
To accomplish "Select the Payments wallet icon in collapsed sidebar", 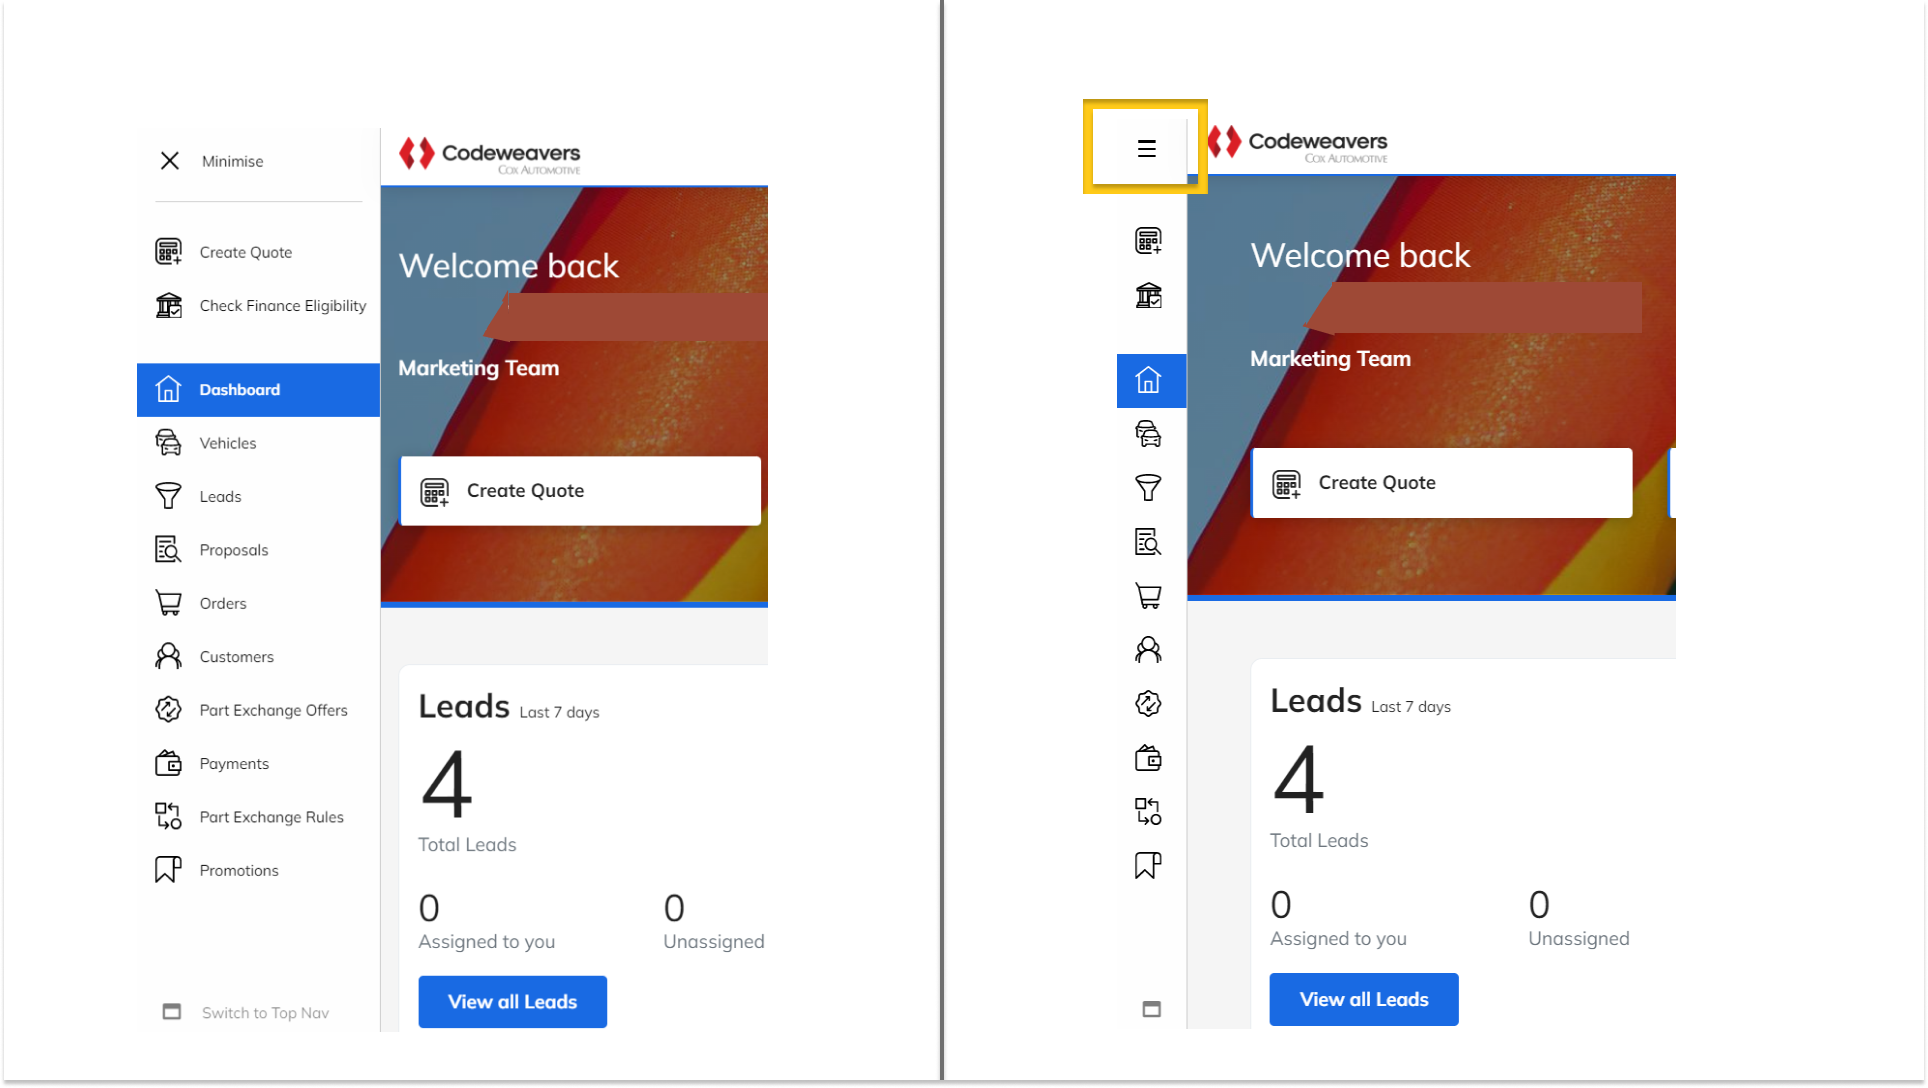I will tap(1148, 758).
